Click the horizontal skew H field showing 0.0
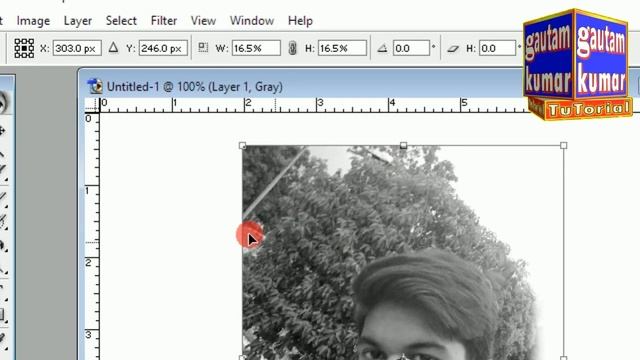The width and height of the screenshot is (640, 360). click(497, 48)
